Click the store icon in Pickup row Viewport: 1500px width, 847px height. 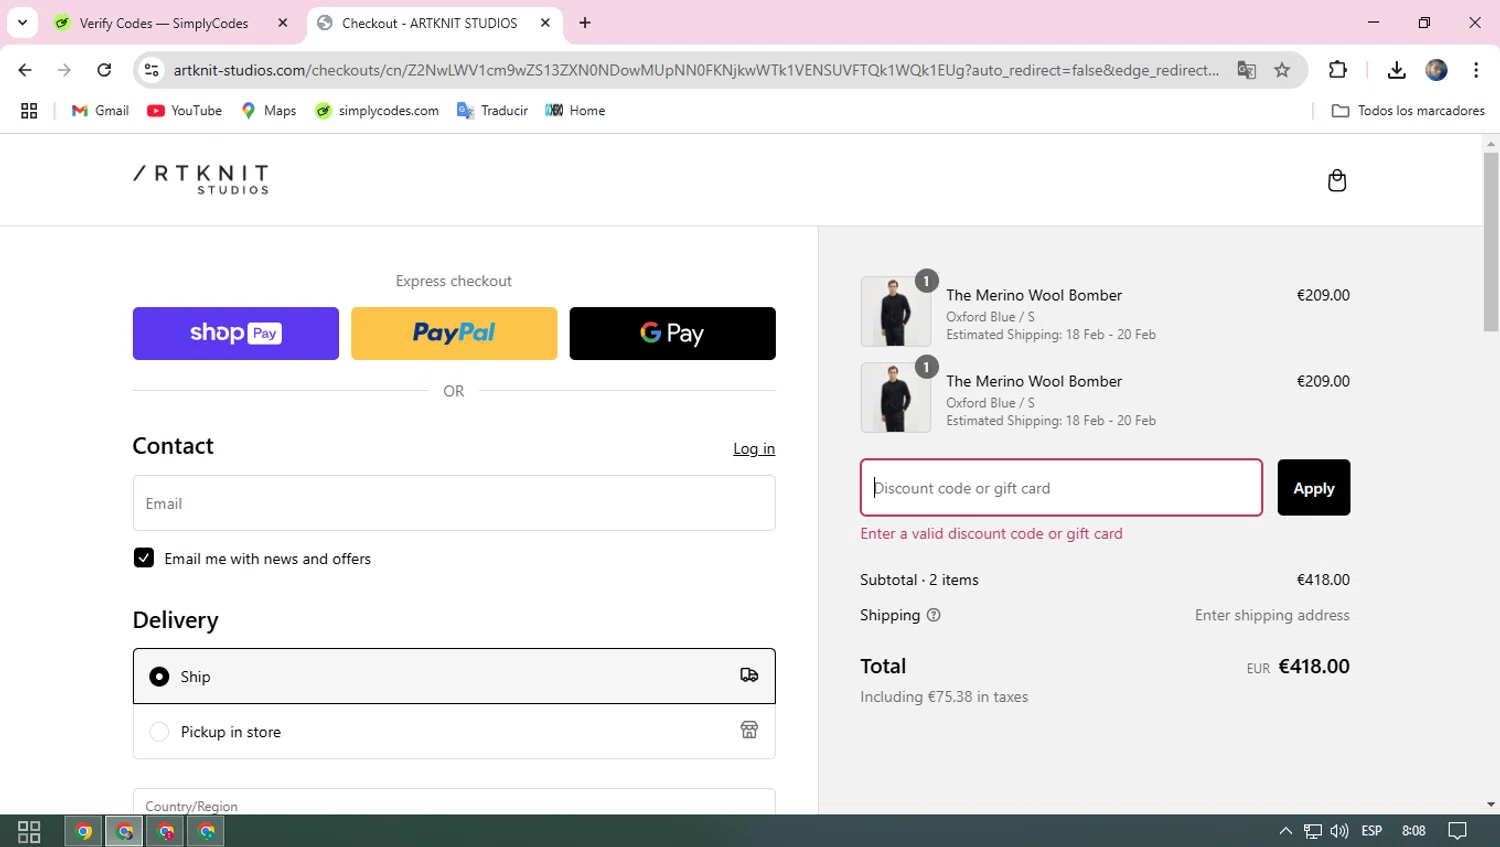[749, 730]
